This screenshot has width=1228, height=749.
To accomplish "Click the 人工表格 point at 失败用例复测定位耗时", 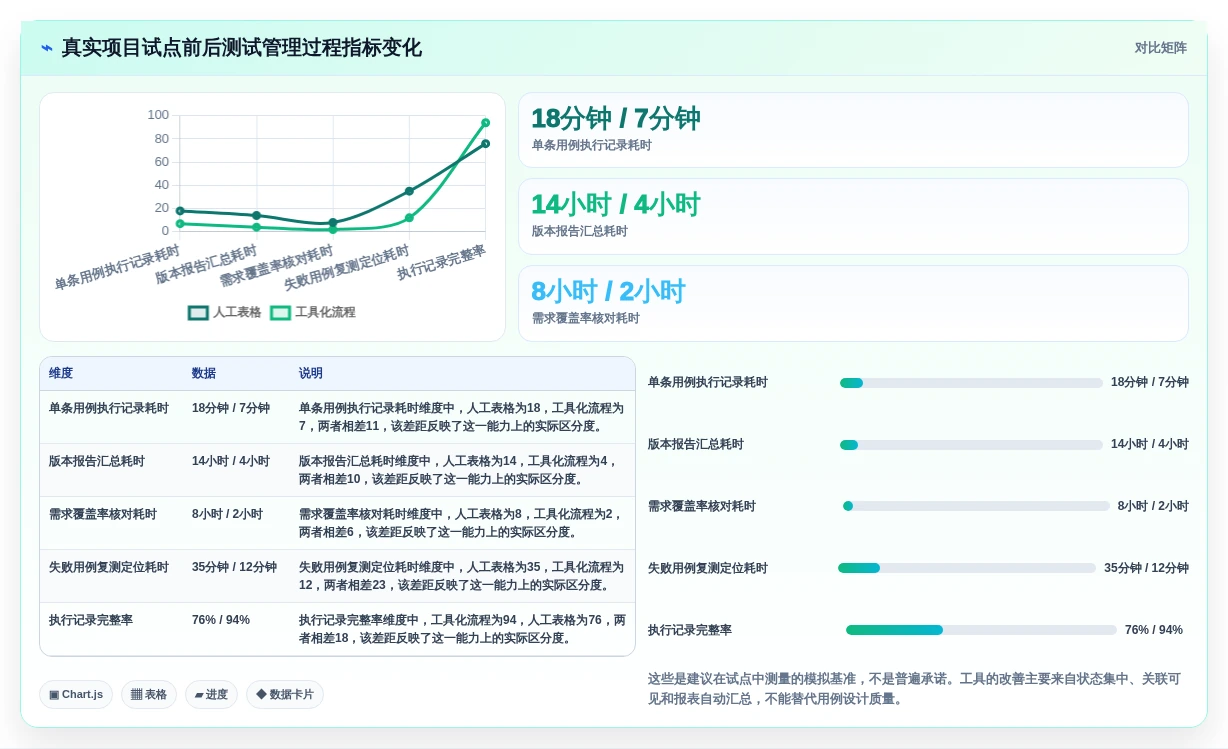I will coord(409,191).
